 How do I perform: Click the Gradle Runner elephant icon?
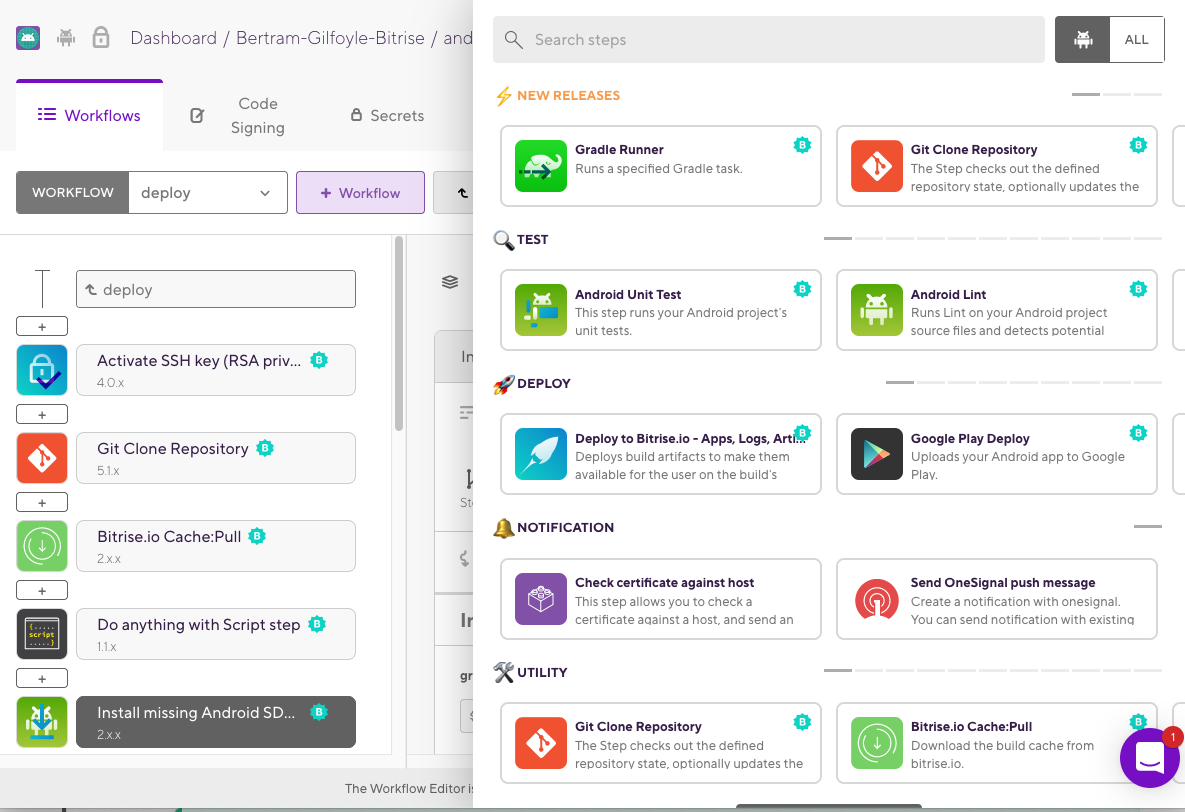point(541,166)
